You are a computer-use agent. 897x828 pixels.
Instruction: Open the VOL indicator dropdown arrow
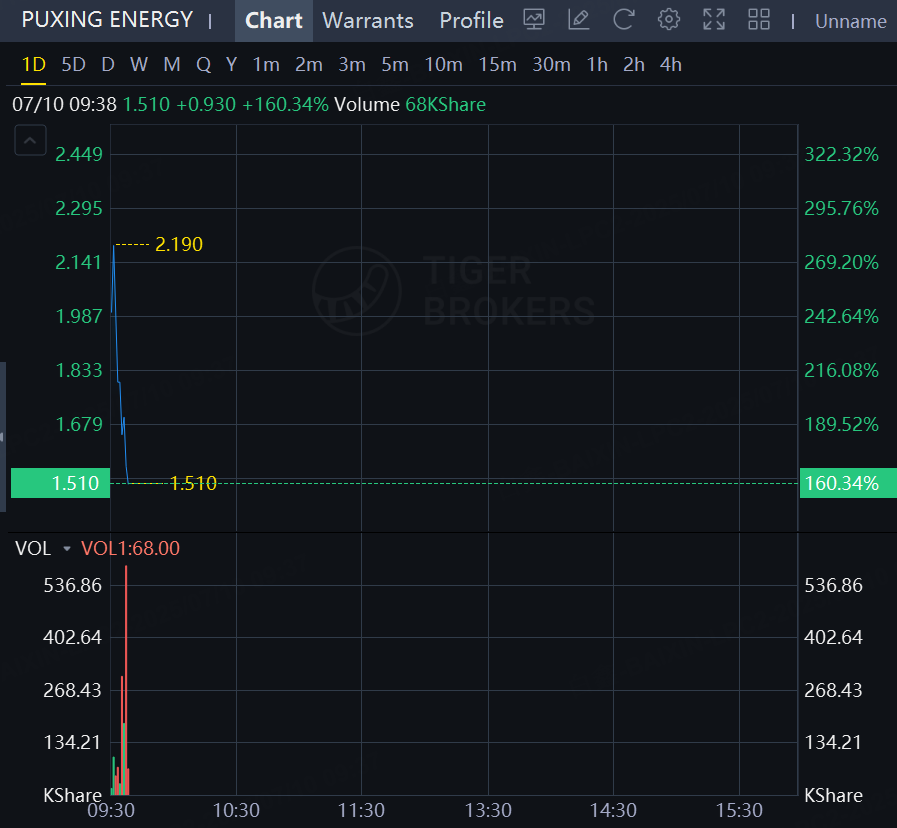[67, 549]
